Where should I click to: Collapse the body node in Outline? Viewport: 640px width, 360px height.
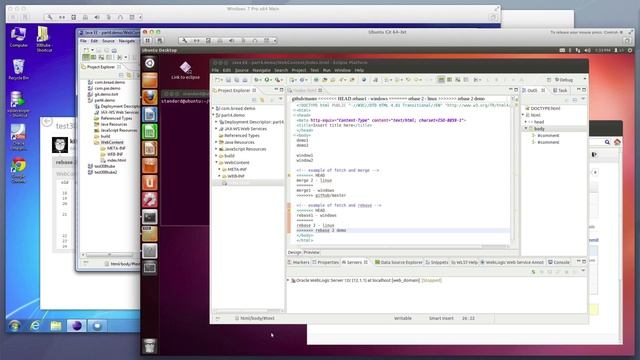coord(526,129)
